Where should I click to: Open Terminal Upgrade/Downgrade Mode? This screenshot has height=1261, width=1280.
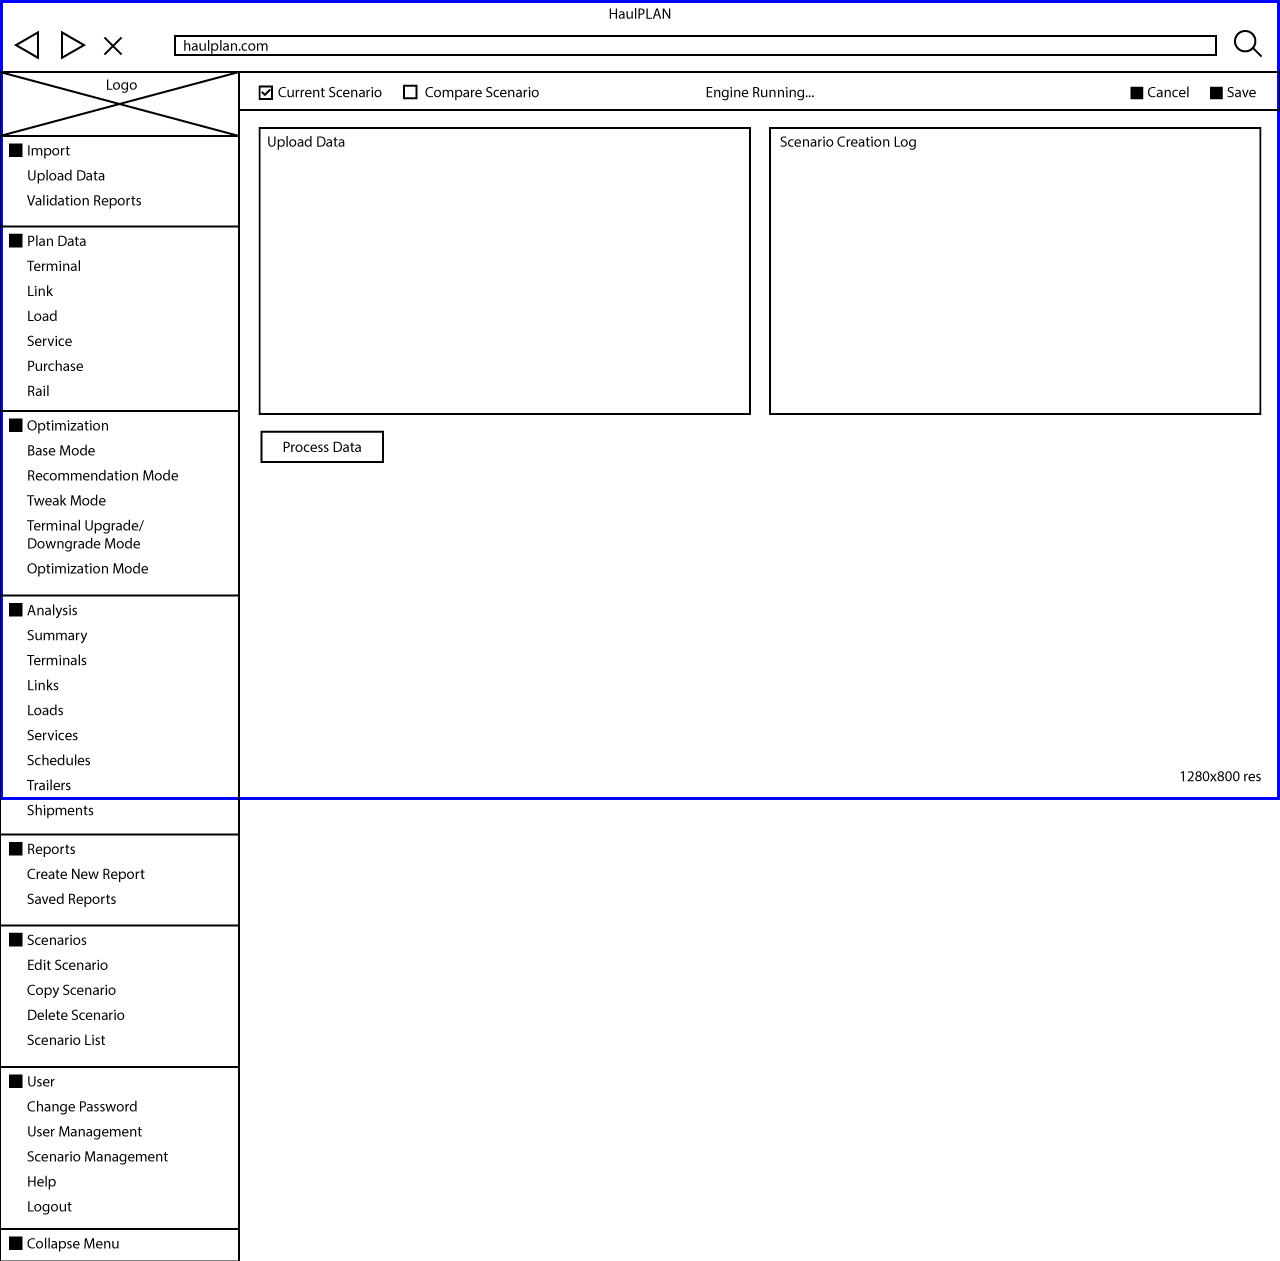(85, 535)
